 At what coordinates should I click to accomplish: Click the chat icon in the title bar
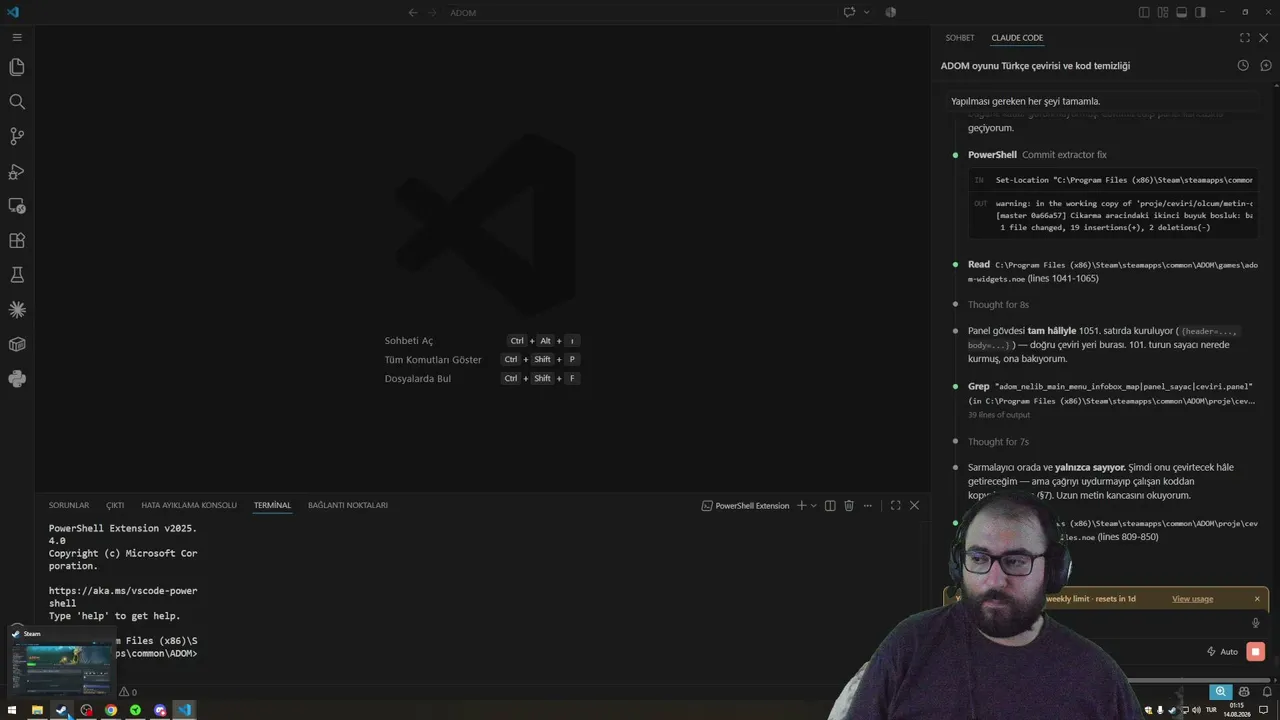coord(849,12)
